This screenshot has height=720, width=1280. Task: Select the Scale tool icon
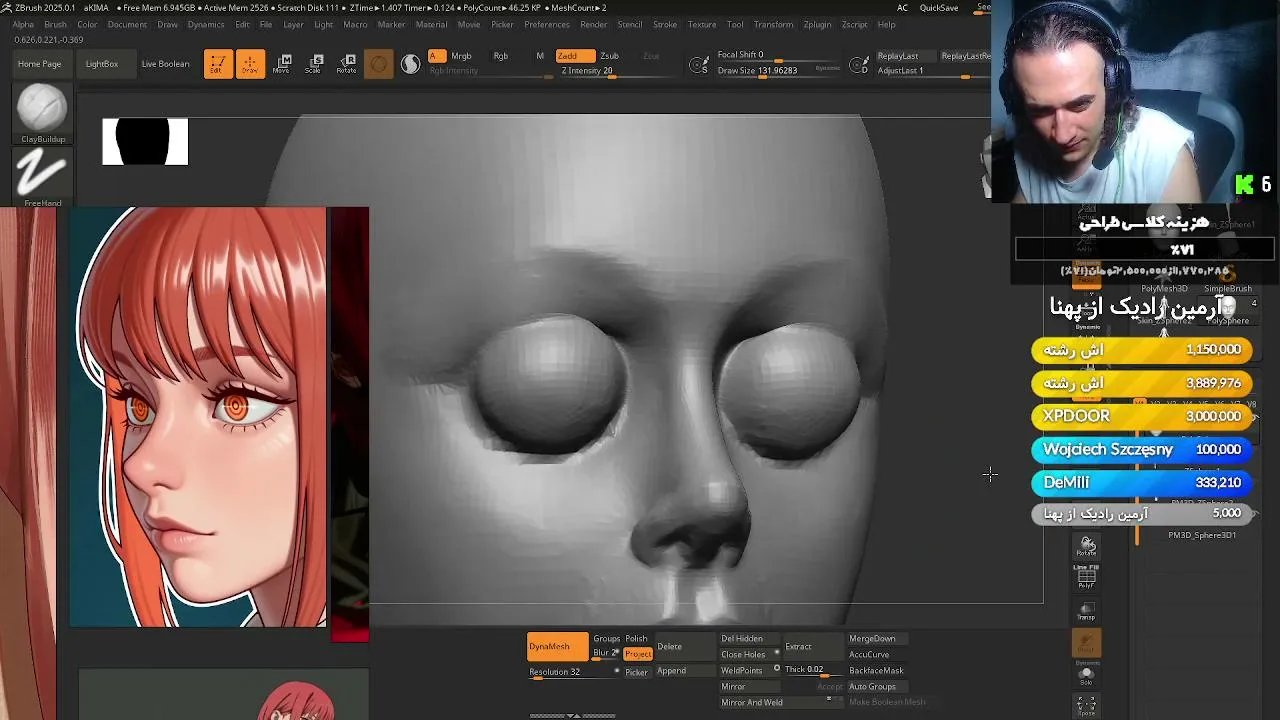[x=315, y=64]
